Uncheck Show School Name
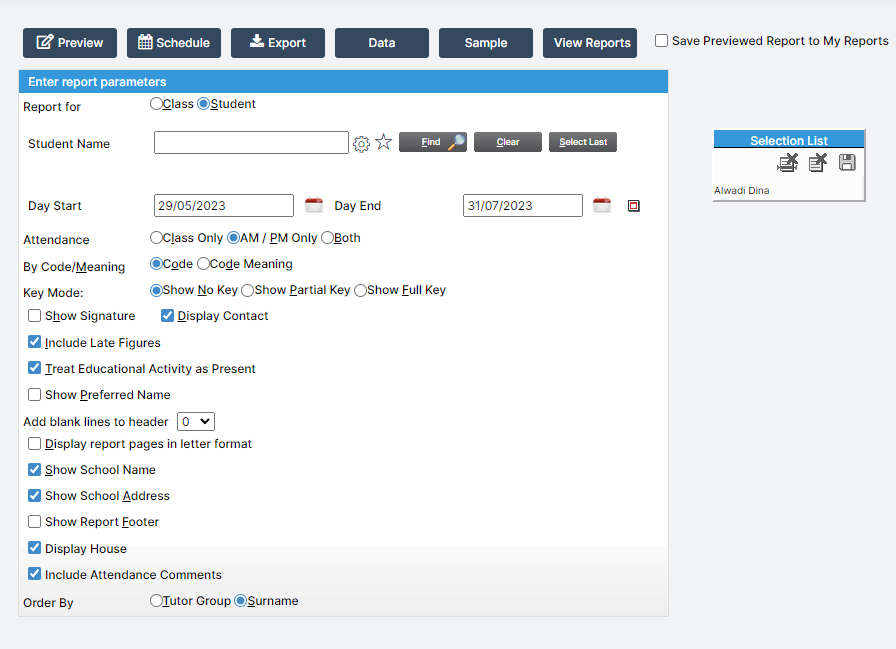896x649 pixels. [x=34, y=470]
